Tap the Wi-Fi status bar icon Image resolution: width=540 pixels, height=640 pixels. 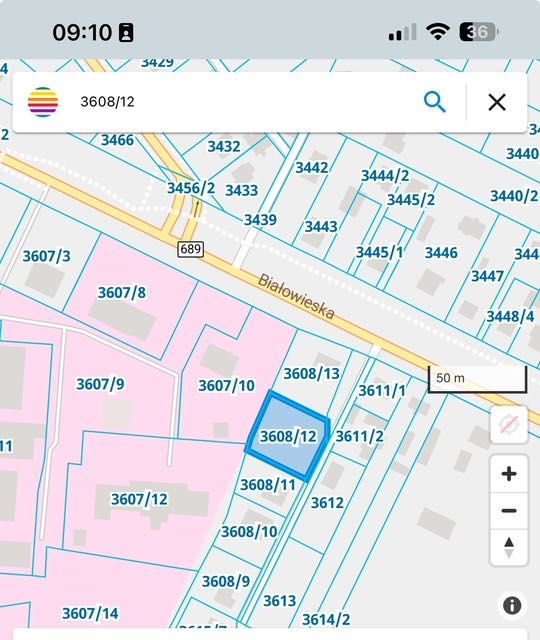coord(438,31)
